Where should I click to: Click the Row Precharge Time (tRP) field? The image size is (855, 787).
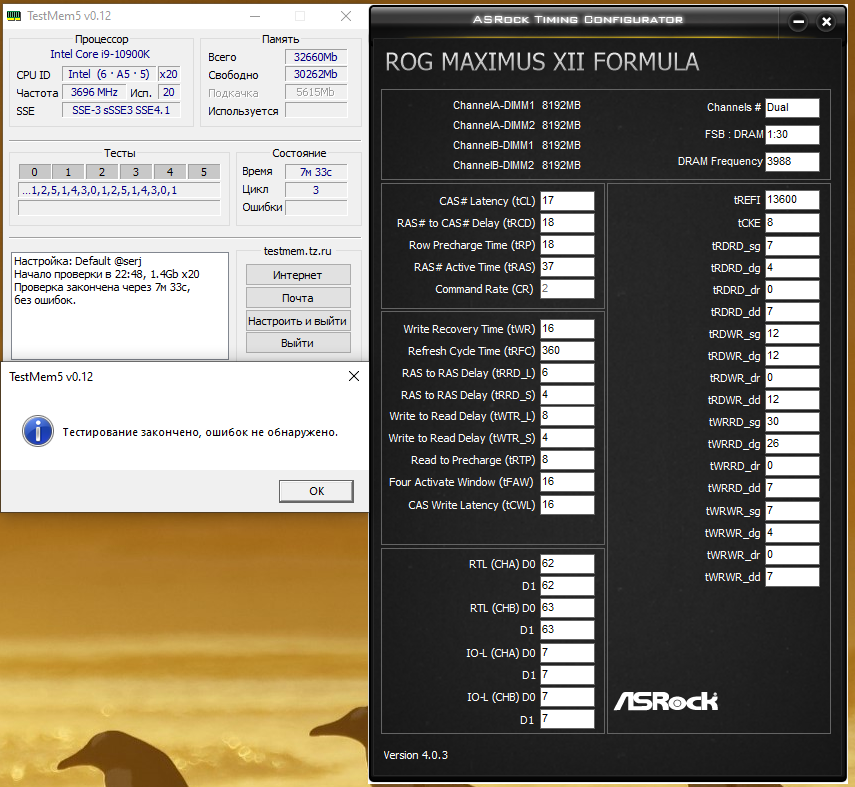[x=567, y=245]
